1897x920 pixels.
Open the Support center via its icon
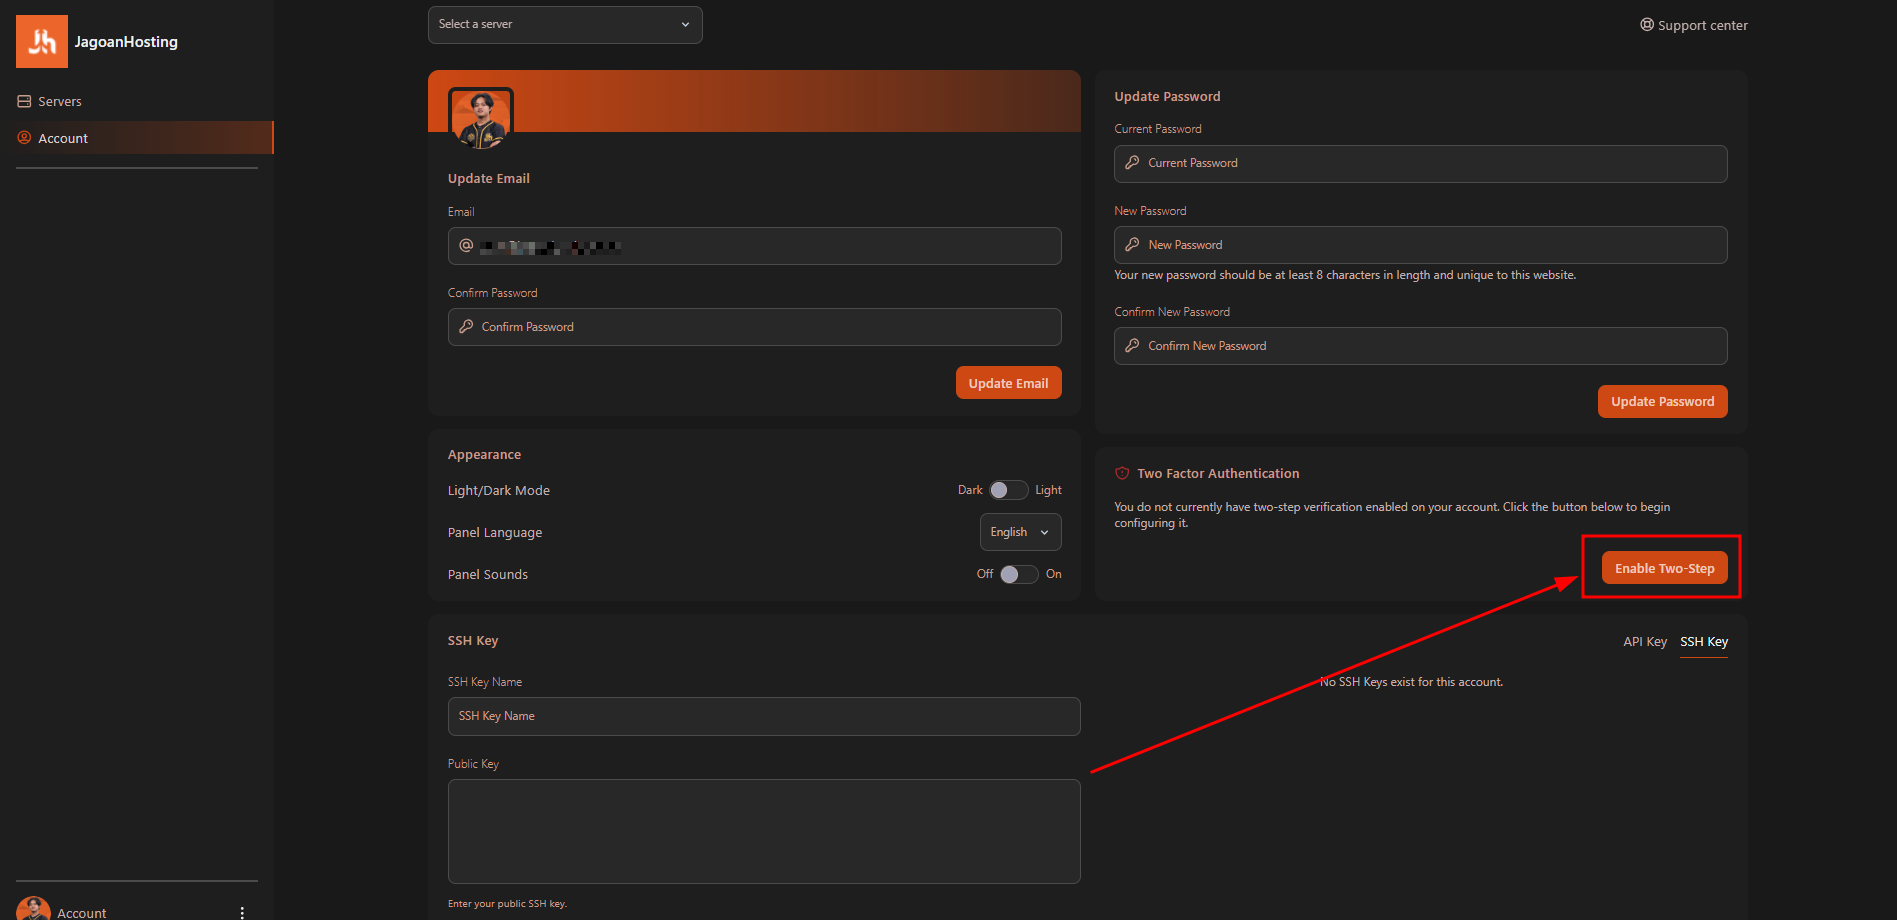1647,24
